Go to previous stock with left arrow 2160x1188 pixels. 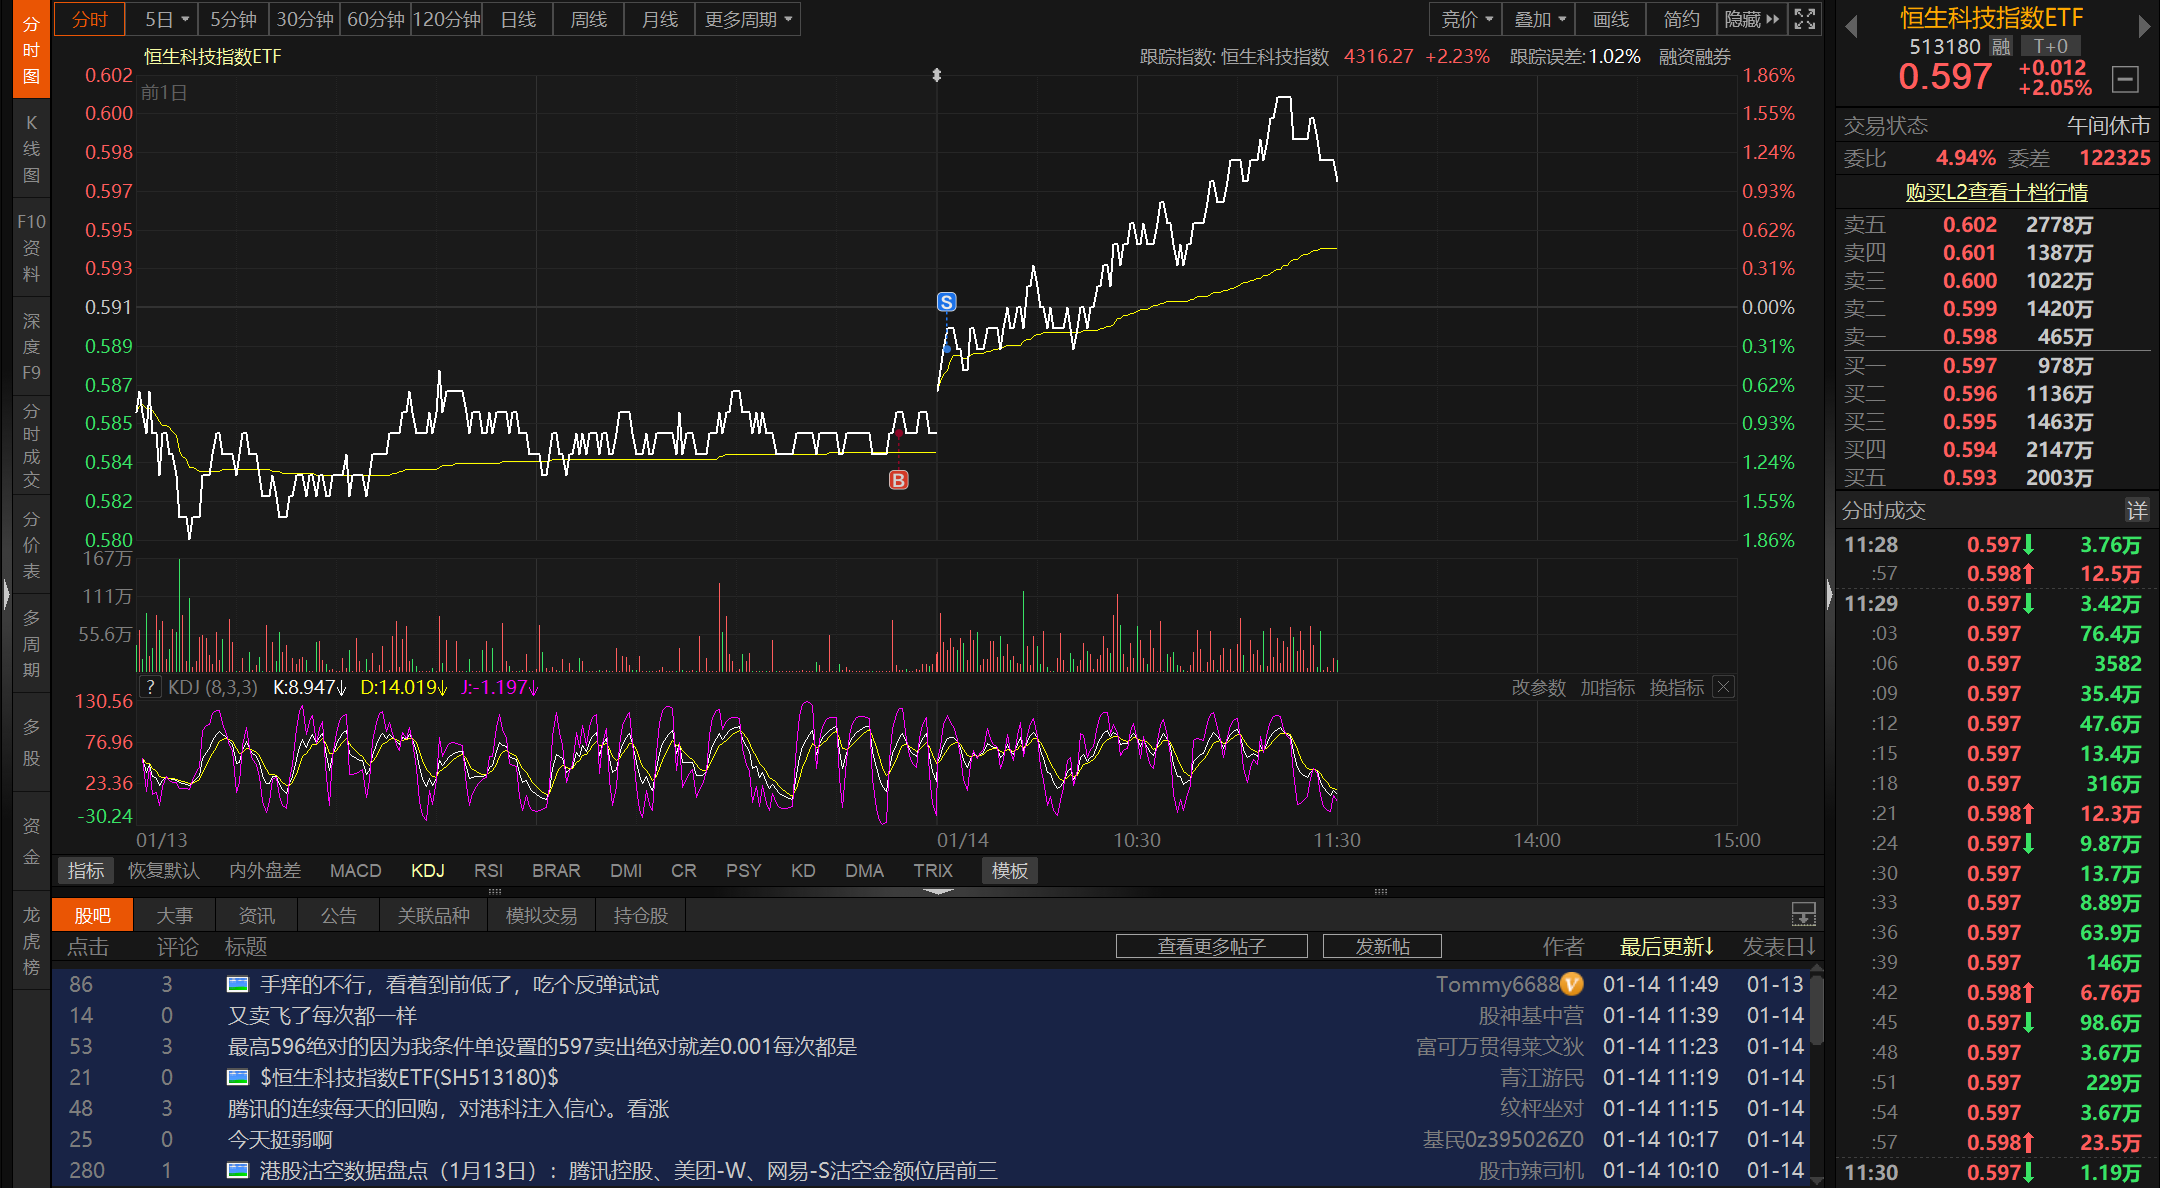tap(1851, 27)
